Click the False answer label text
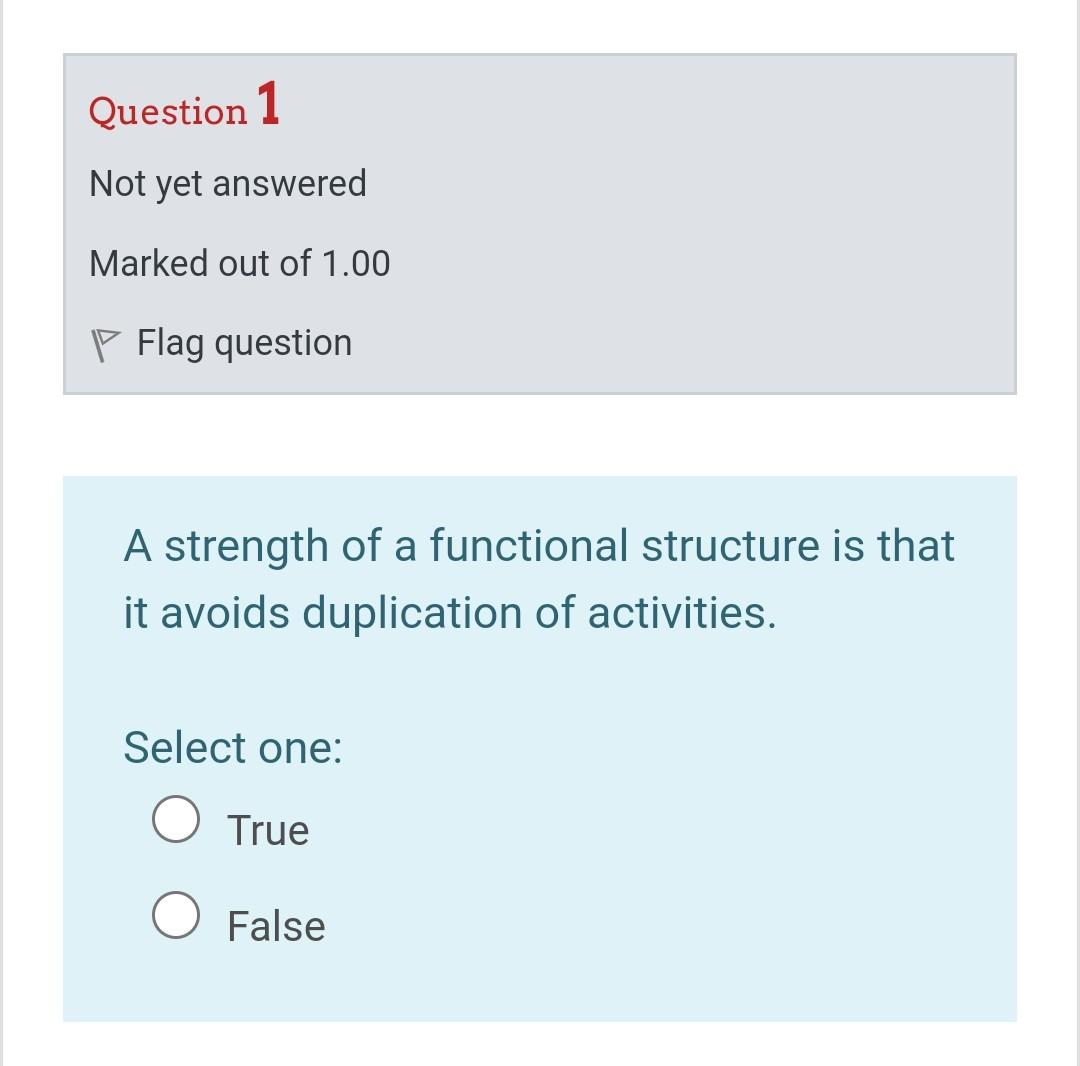This screenshot has width=1080, height=1066. coord(276,925)
